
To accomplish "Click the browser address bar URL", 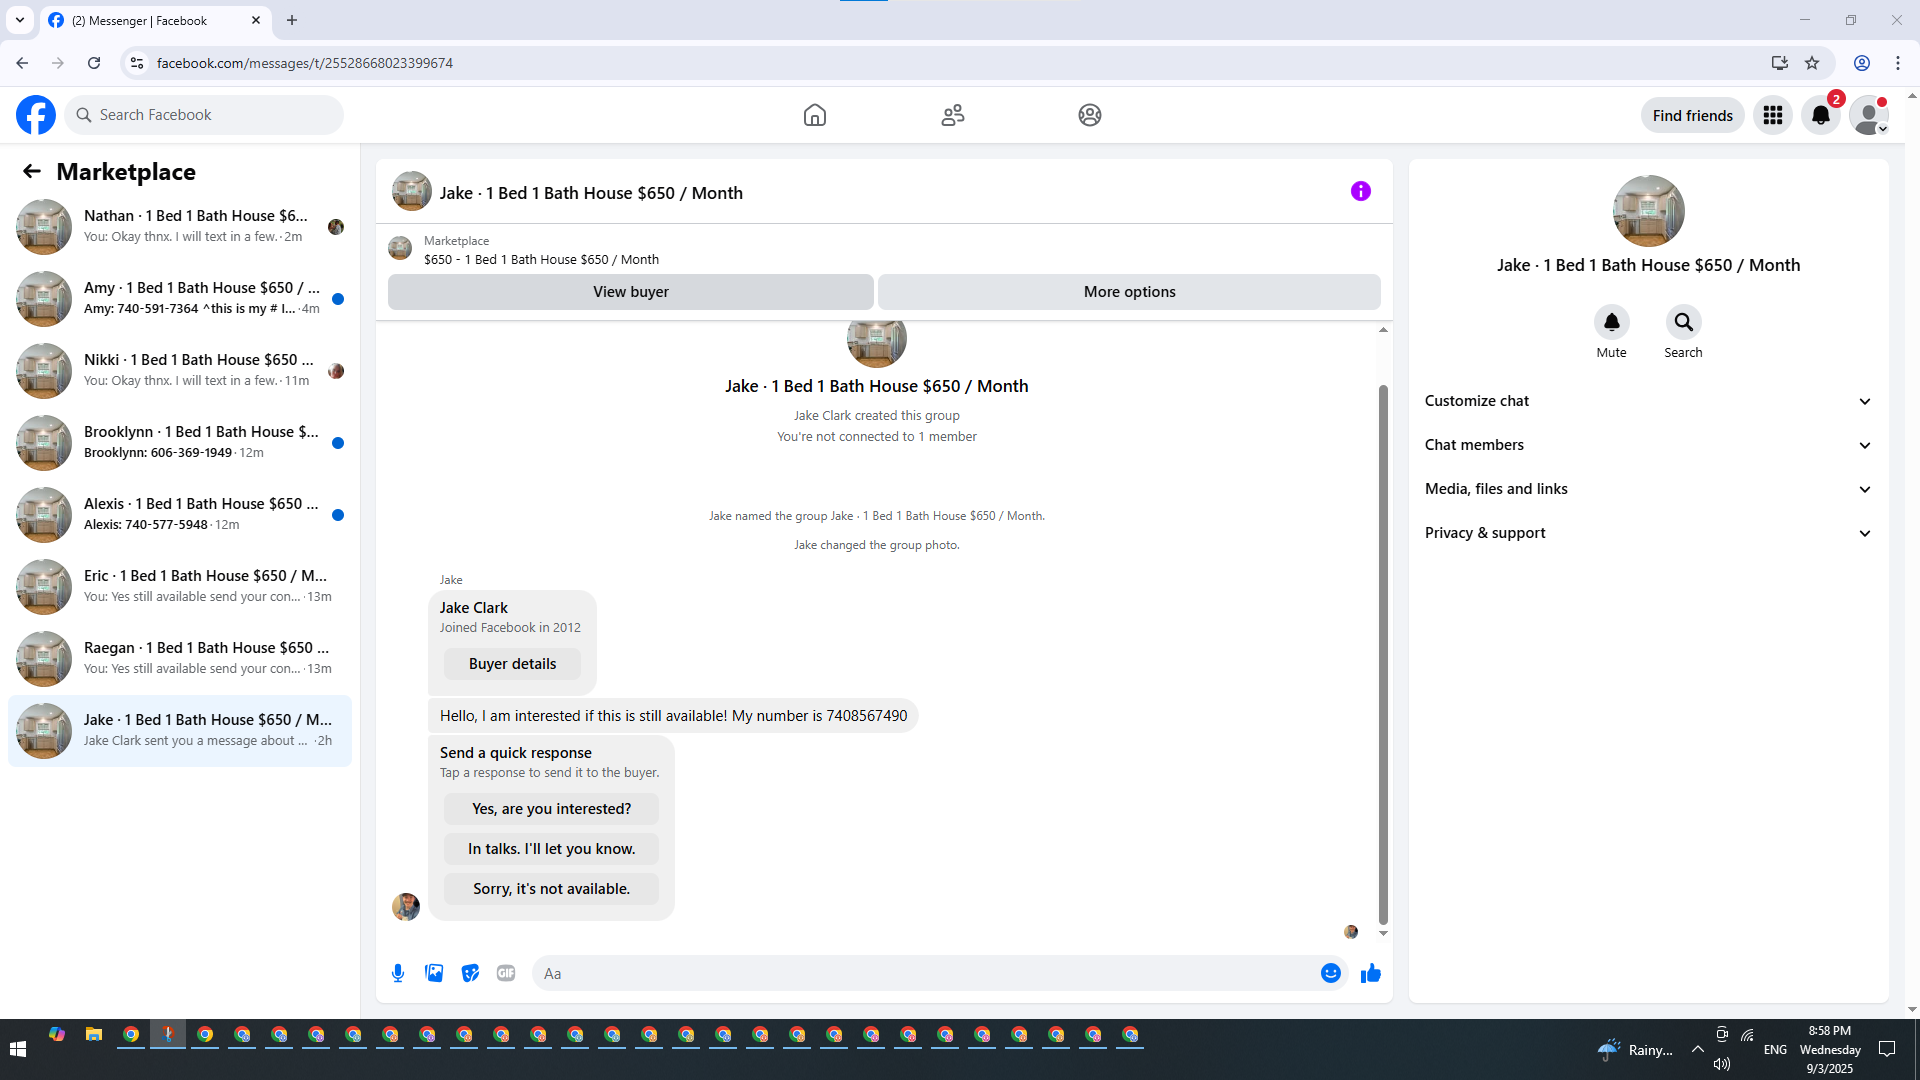I will coord(305,63).
